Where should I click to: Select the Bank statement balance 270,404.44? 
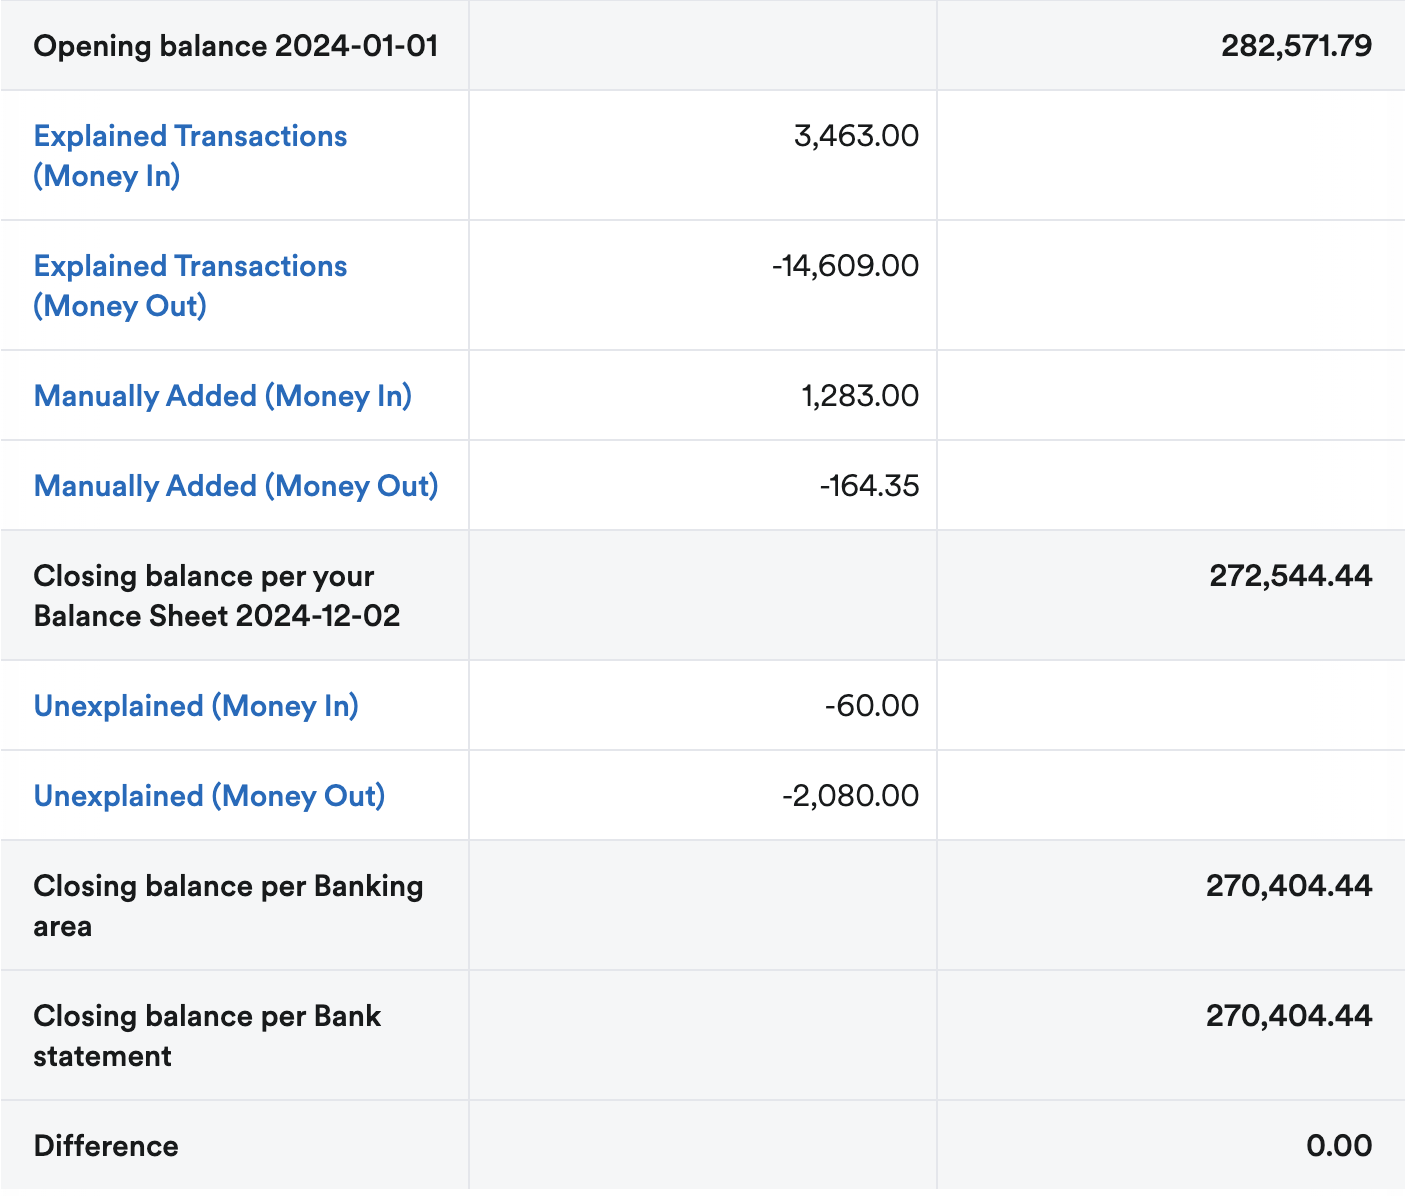tap(1289, 1016)
